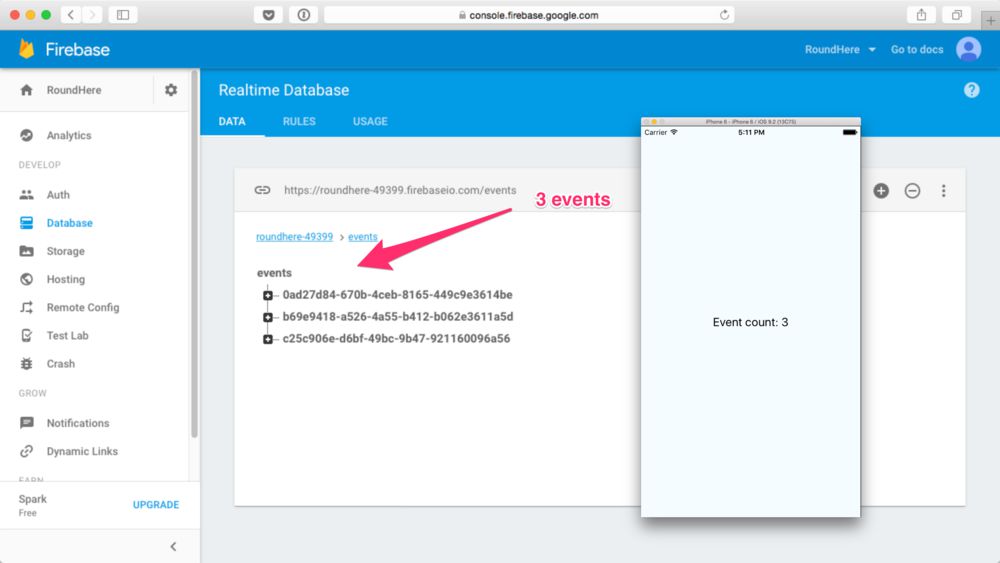1000x563 pixels.
Task: Reload the page in Safari
Action: [x=724, y=15]
